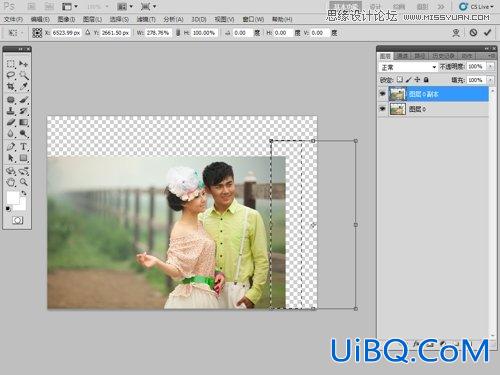Switch to the 通道 tab
500x375 pixels.
click(x=402, y=56)
